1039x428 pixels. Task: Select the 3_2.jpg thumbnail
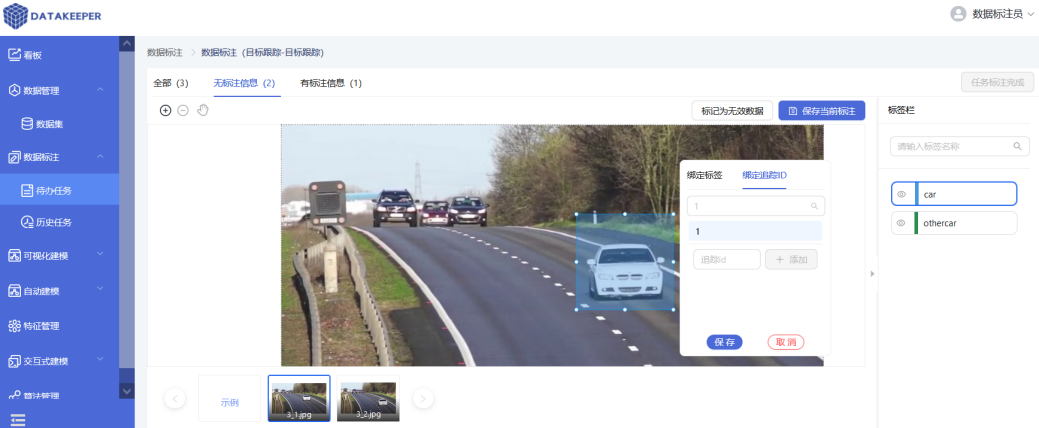pos(368,398)
